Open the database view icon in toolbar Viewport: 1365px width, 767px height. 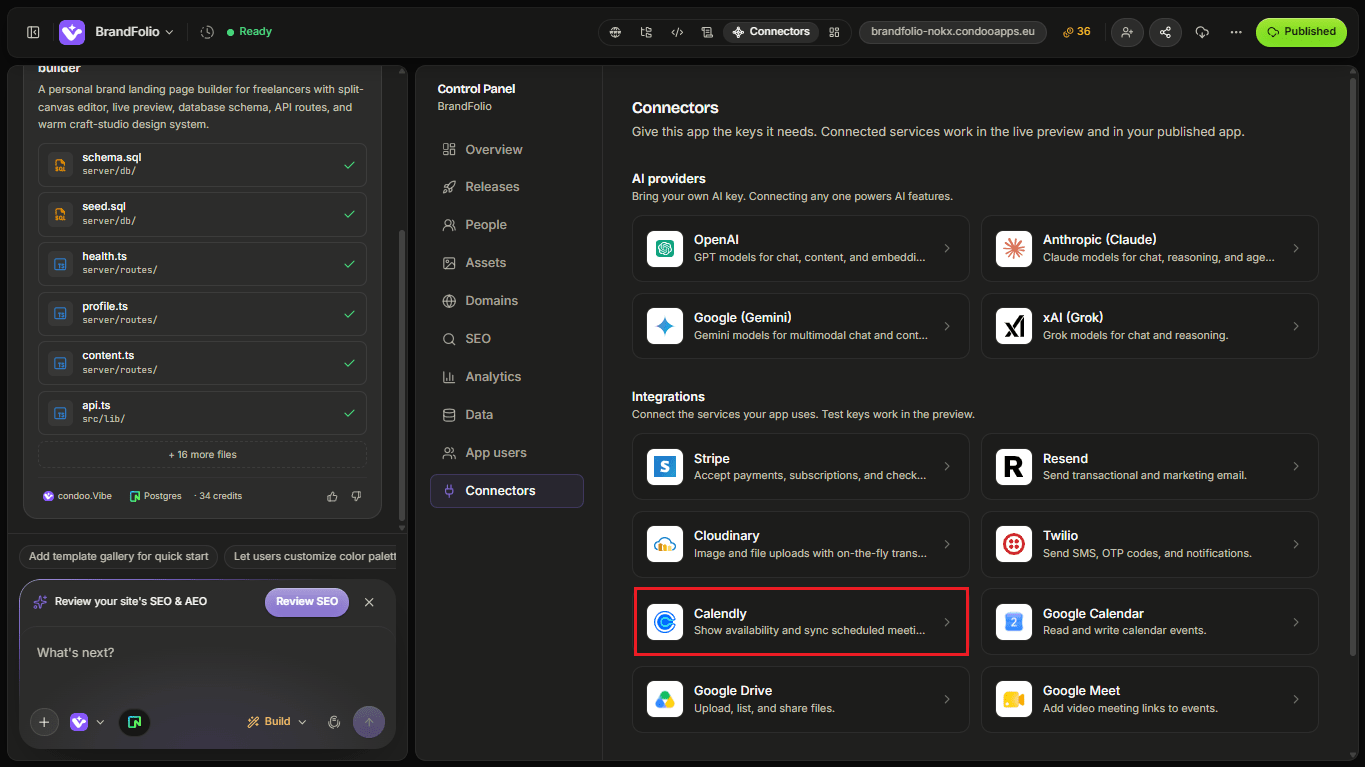click(x=707, y=32)
